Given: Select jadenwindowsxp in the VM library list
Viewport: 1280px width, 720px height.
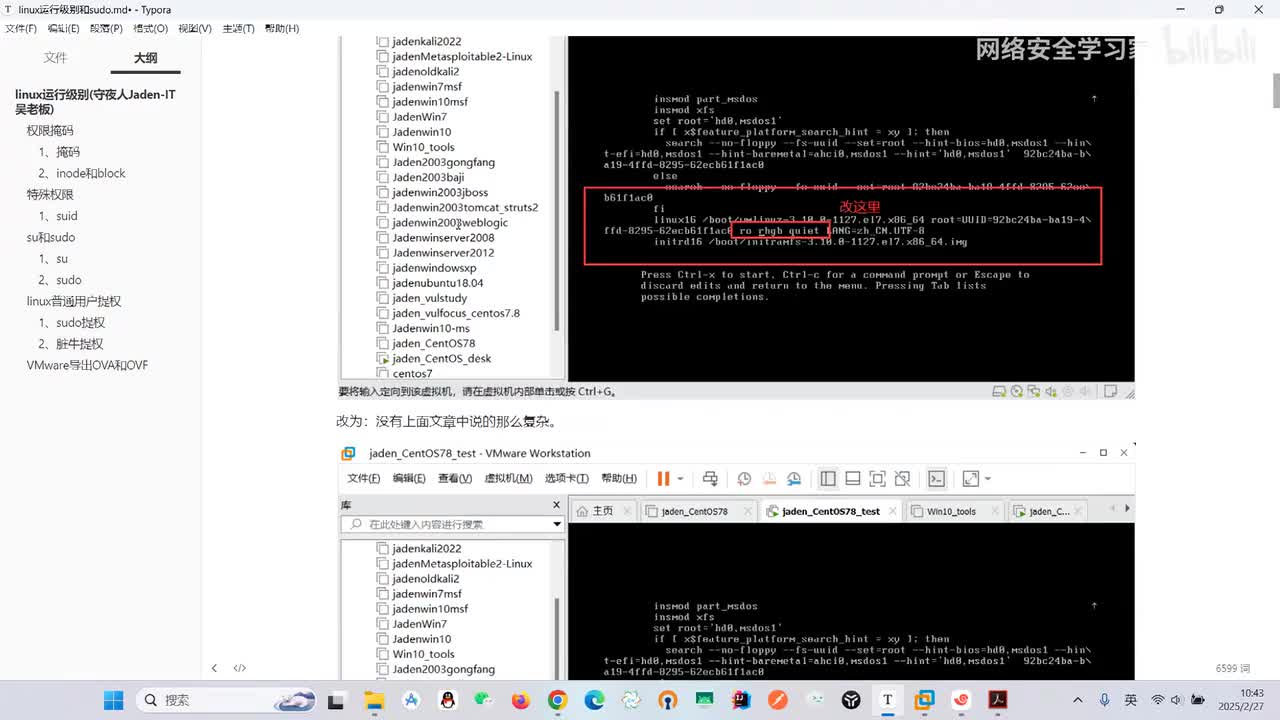Looking at the screenshot, I should coord(434,268).
